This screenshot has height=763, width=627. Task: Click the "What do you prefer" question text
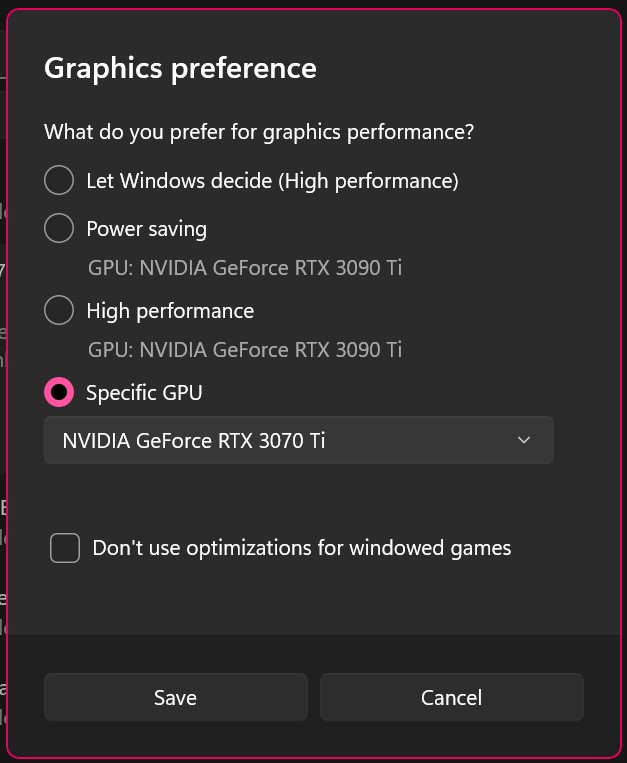[x=259, y=131]
